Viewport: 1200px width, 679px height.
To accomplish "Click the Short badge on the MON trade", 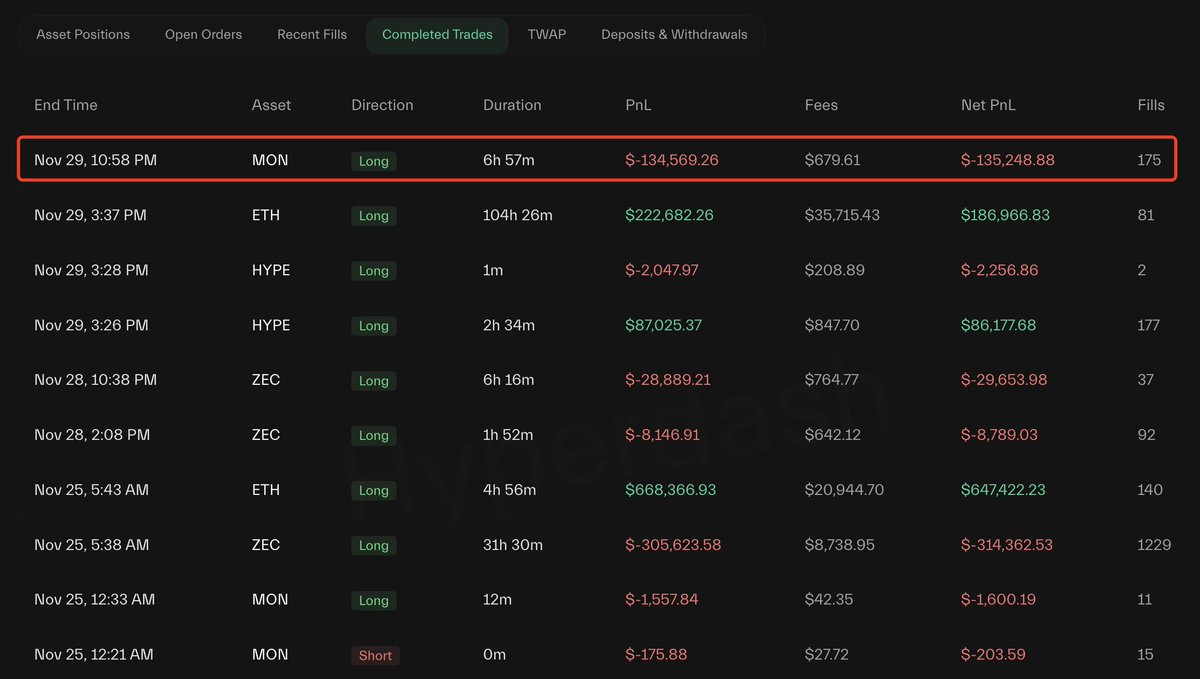I will (x=375, y=655).
